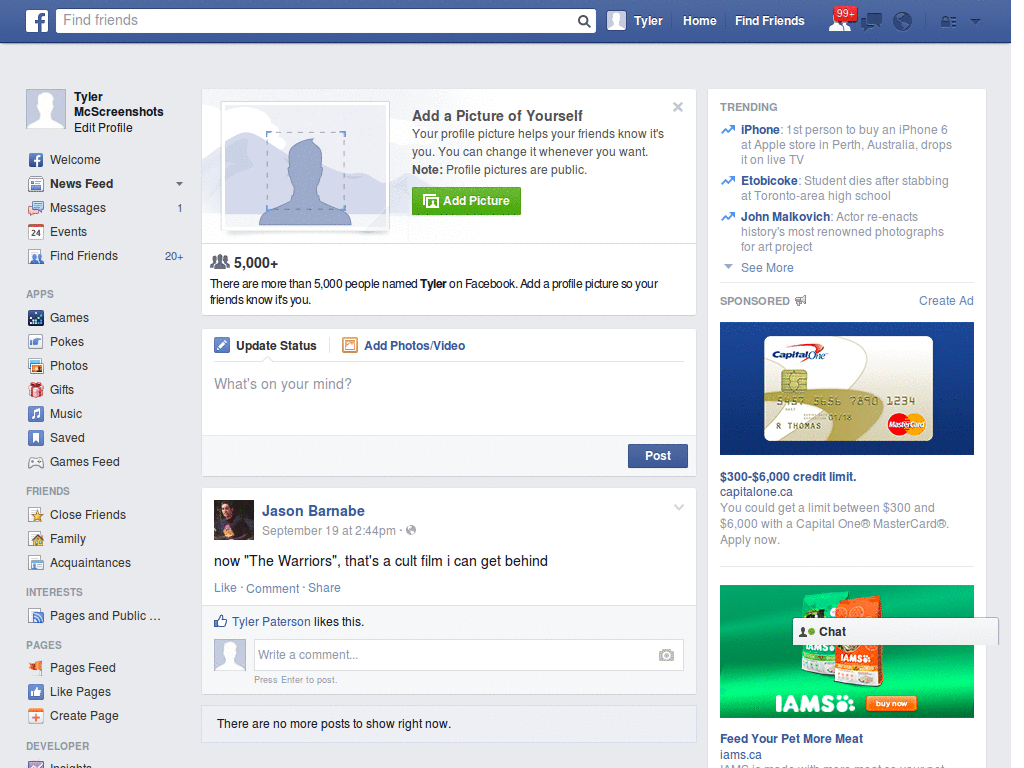Click the September 19 post timestamp
The height and width of the screenshot is (768, 1024).
(328, 531)
